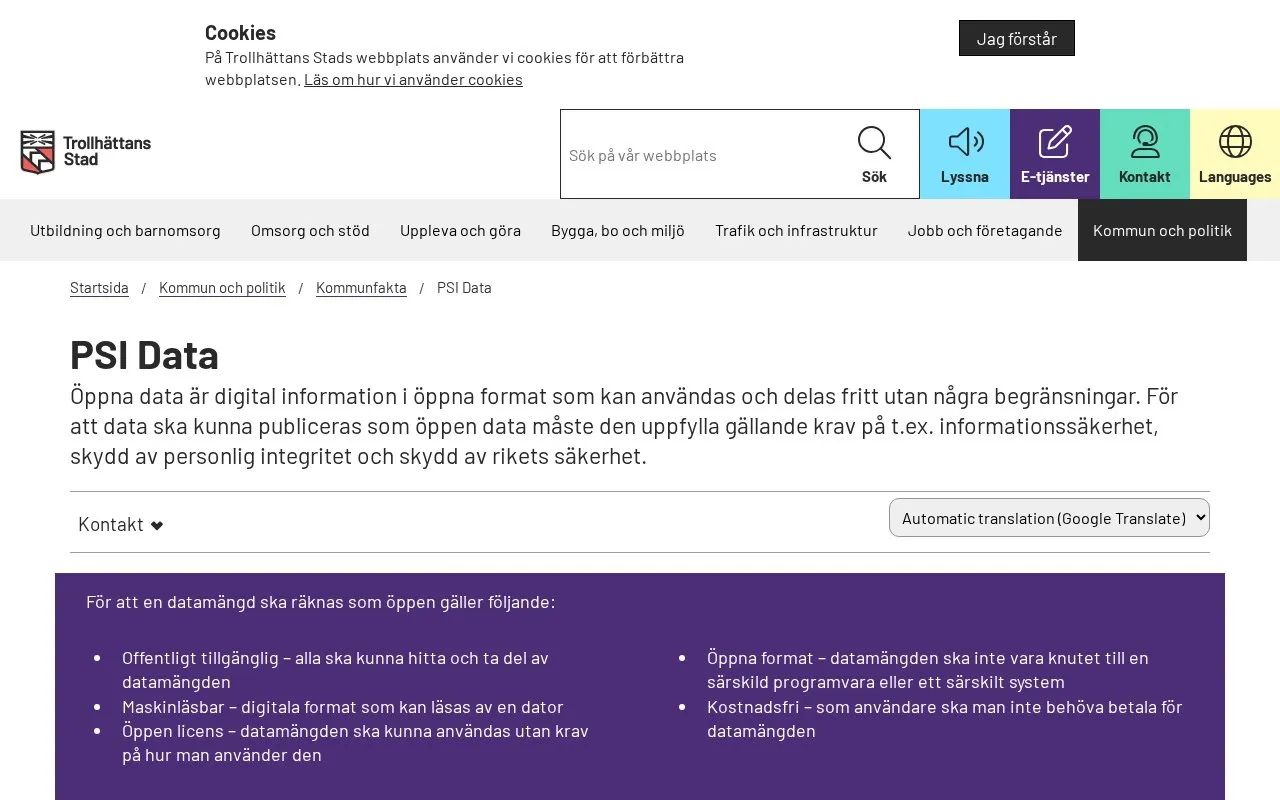Go to Kommun och politik breadcrumb
This screenshot has width=1280, height=800.
pos(222,288)
